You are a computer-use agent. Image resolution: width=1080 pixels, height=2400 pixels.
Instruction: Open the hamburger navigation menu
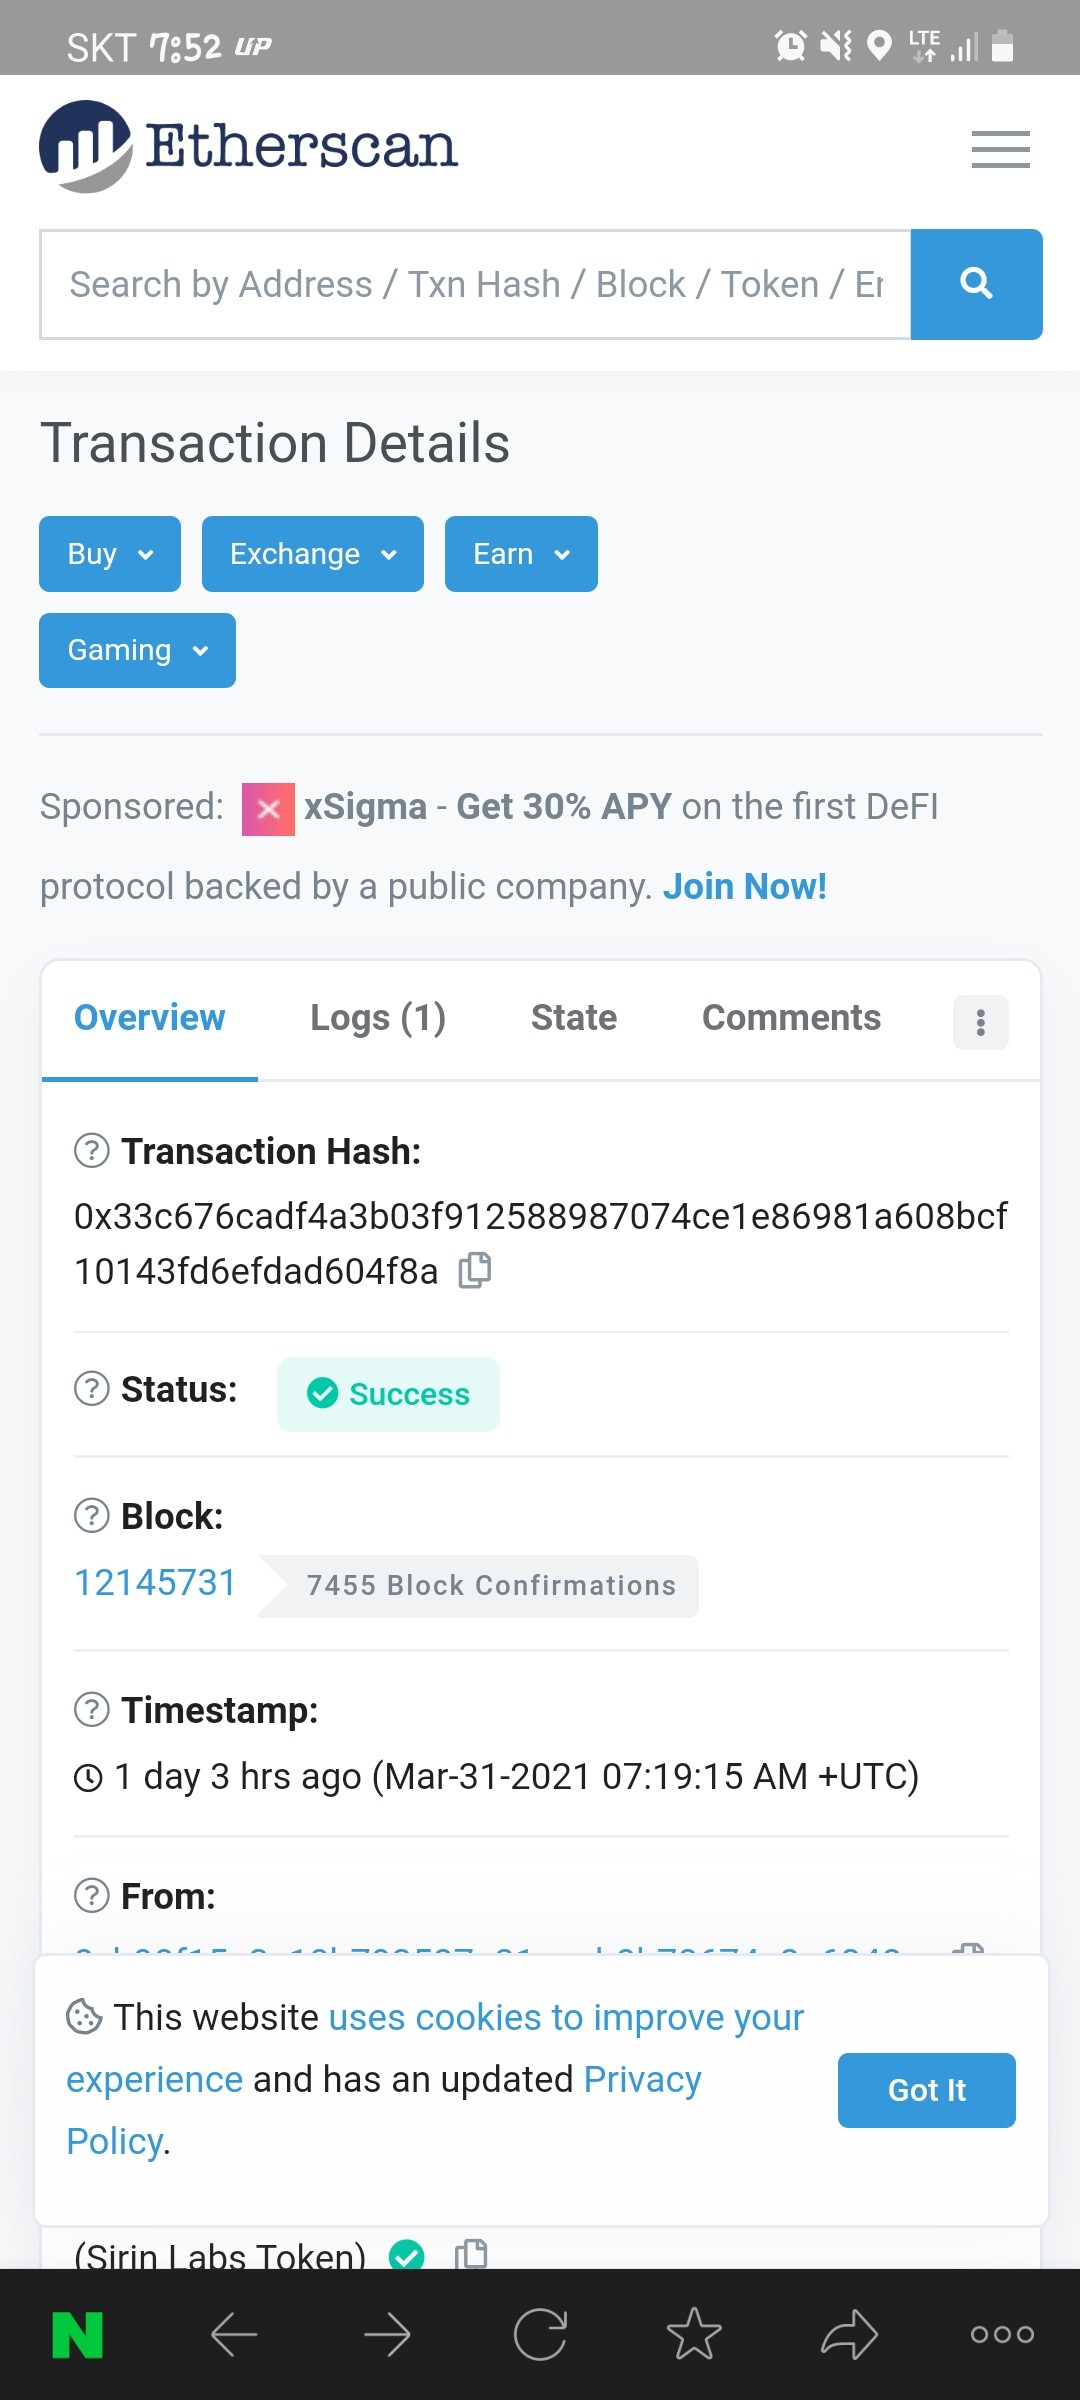click(x=1000, y=149)
